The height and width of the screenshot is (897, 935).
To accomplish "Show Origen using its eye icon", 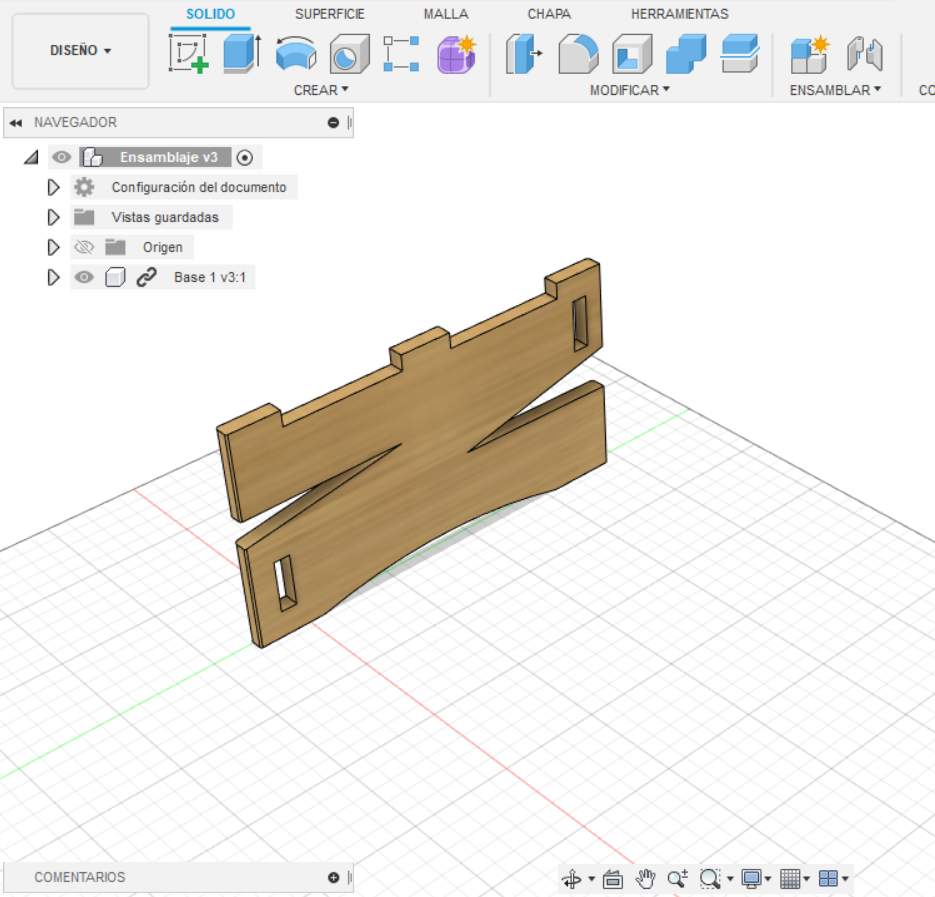I will (x=84, y=247).
